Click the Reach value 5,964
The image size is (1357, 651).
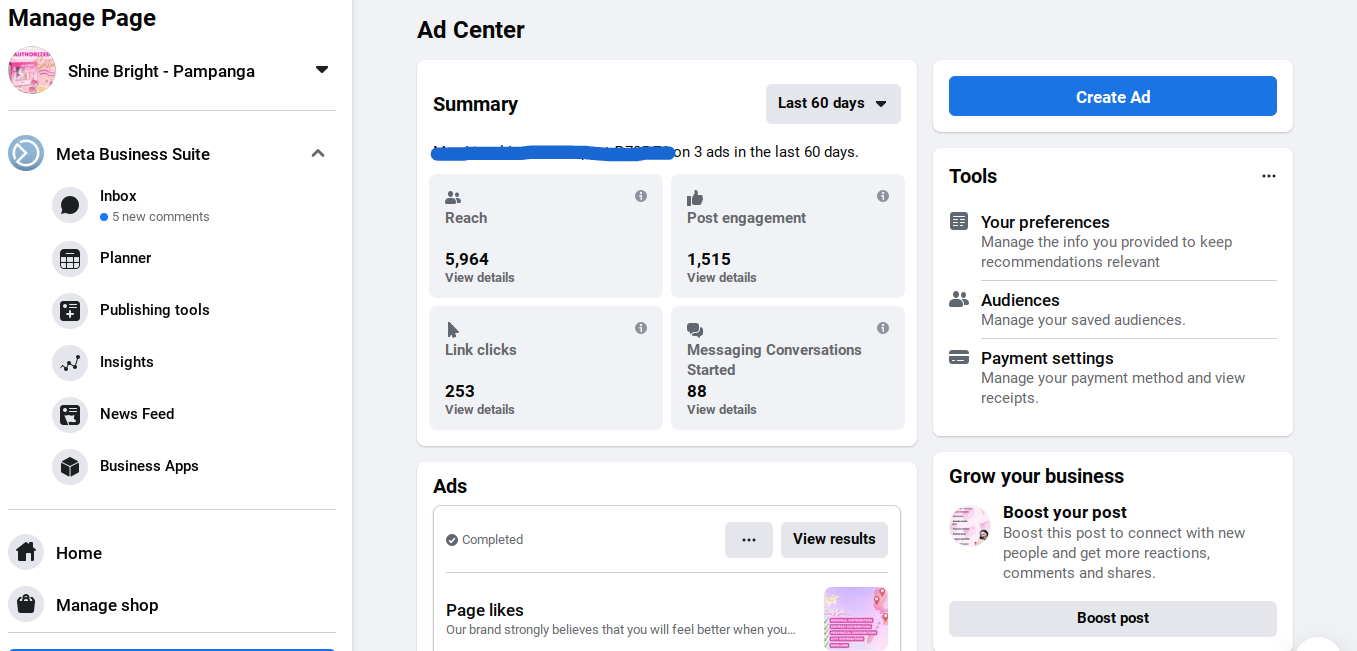[467, 259]
